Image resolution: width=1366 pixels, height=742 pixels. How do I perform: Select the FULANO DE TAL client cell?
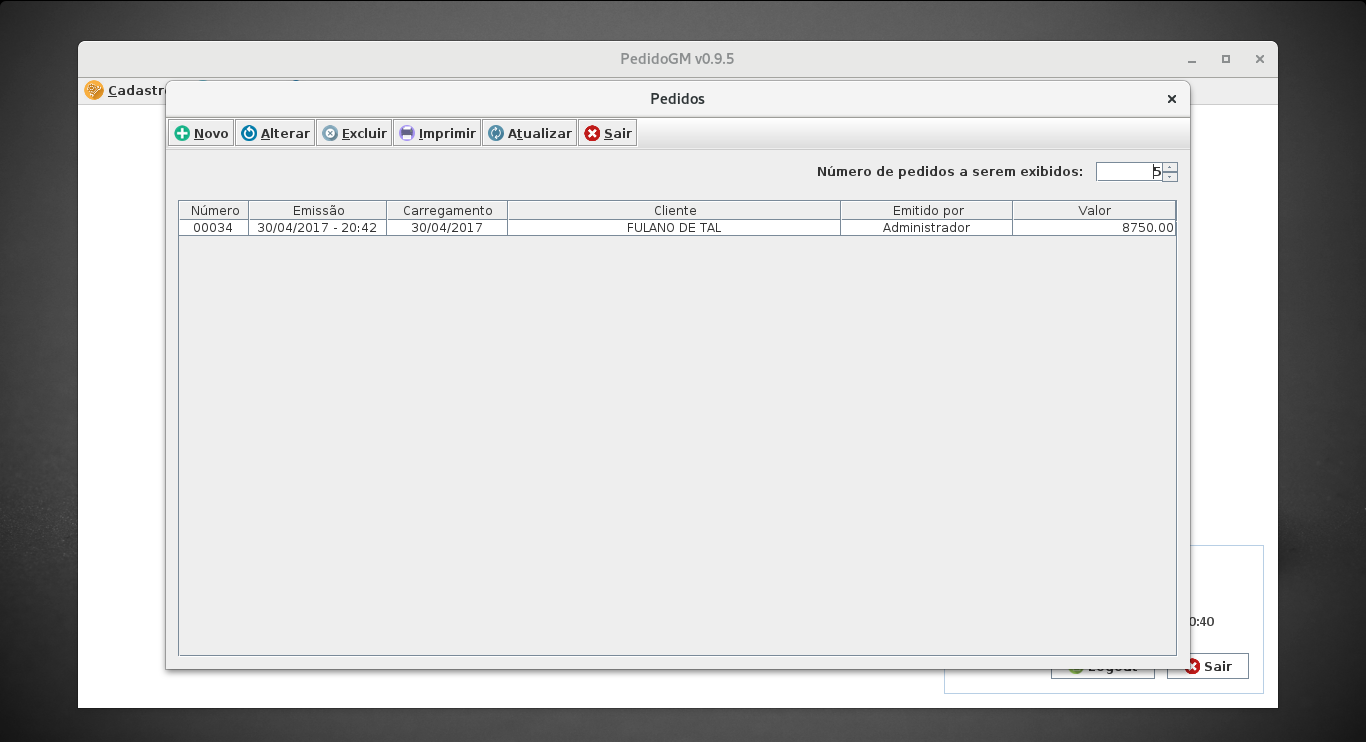click(674, 228)
